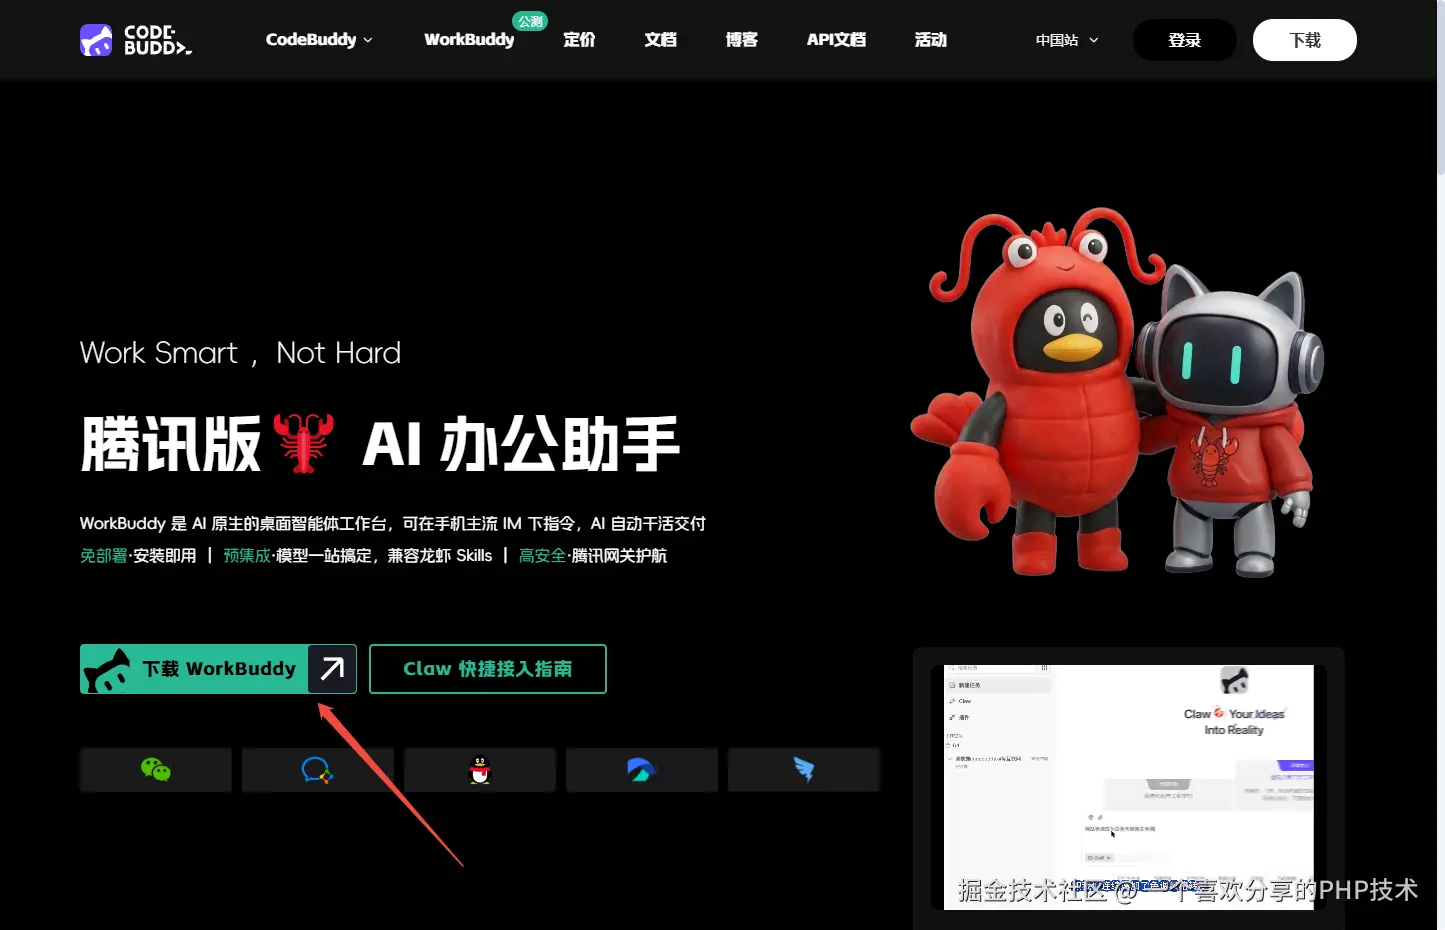
Task: Open the WeChat integration tile
Action: click(156, 770)
